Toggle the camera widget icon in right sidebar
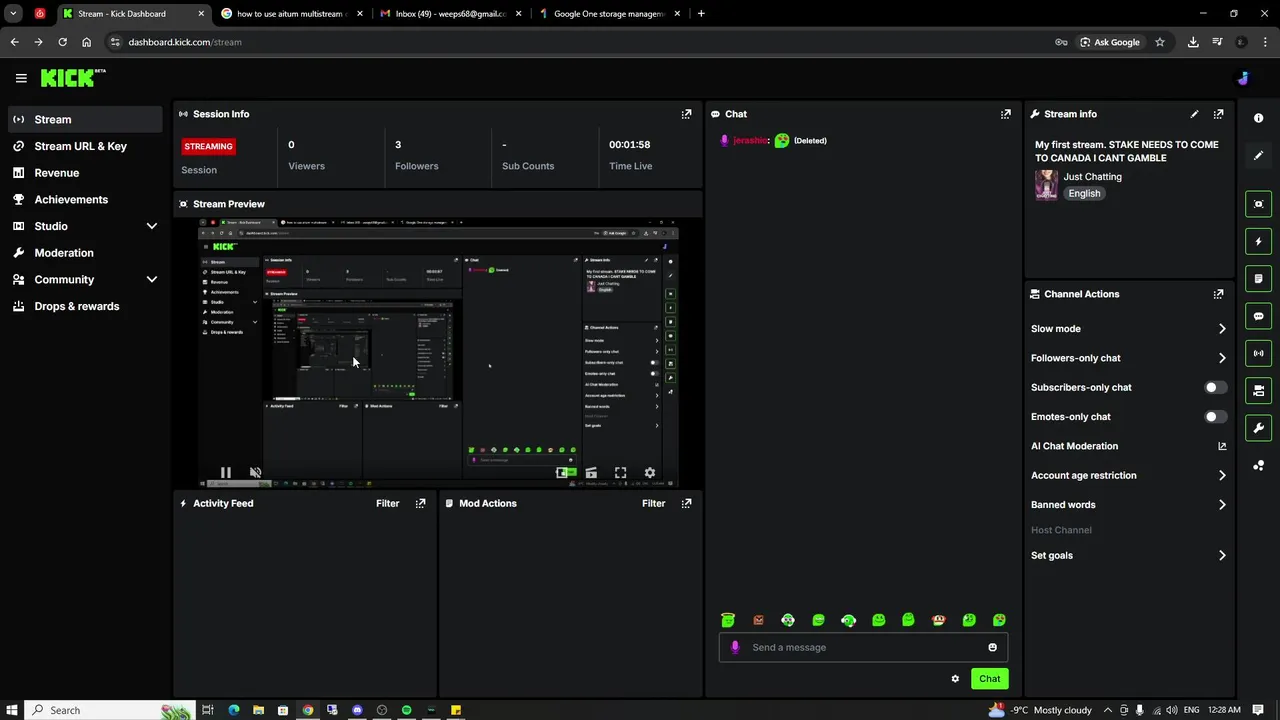 pos(1259,391)
